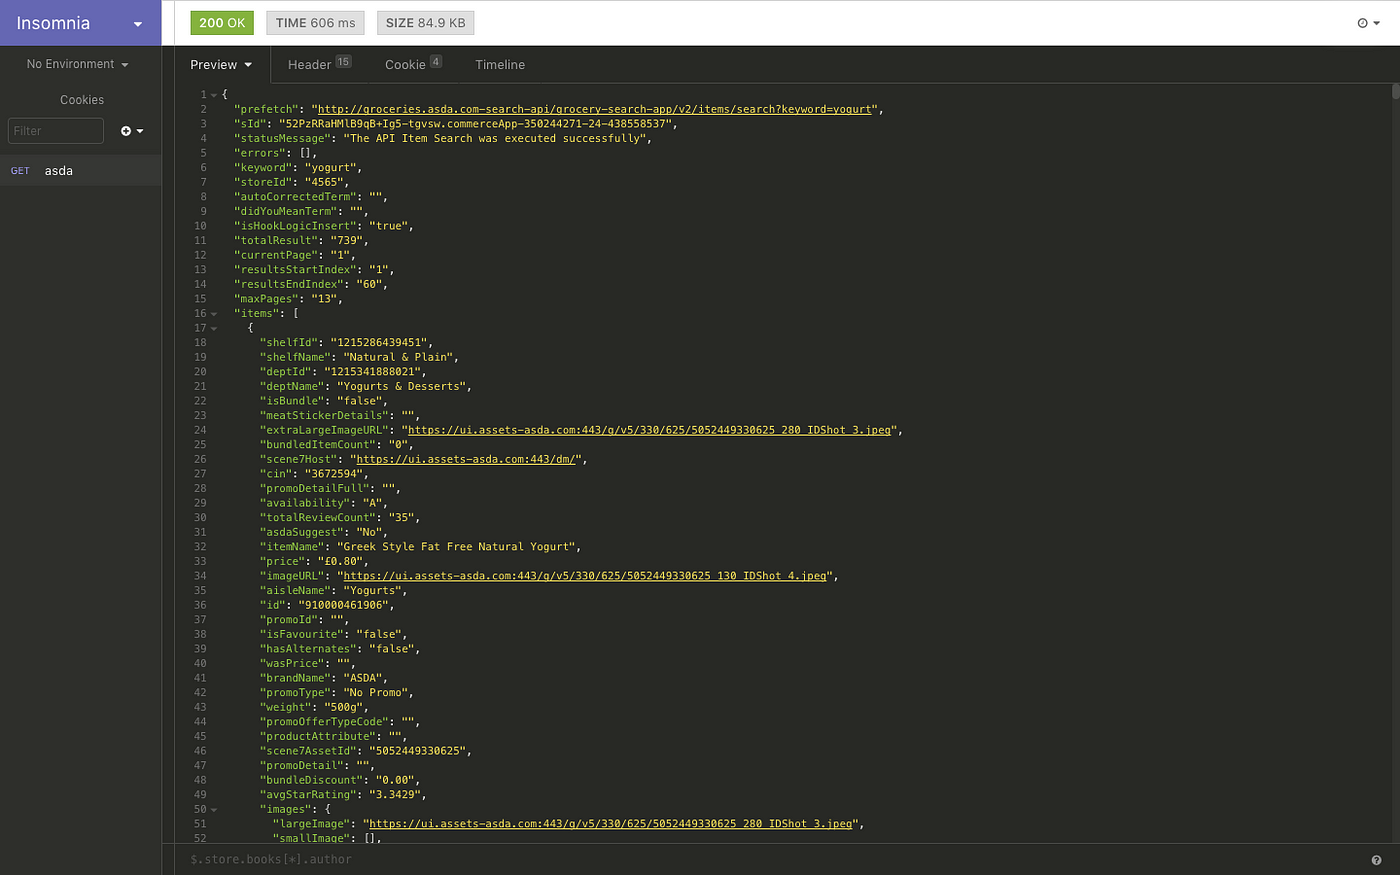Open the largeImage URL link
The height and width of the screenshot is (875, 1400).
pyautogui.click(x=611, y=824)
